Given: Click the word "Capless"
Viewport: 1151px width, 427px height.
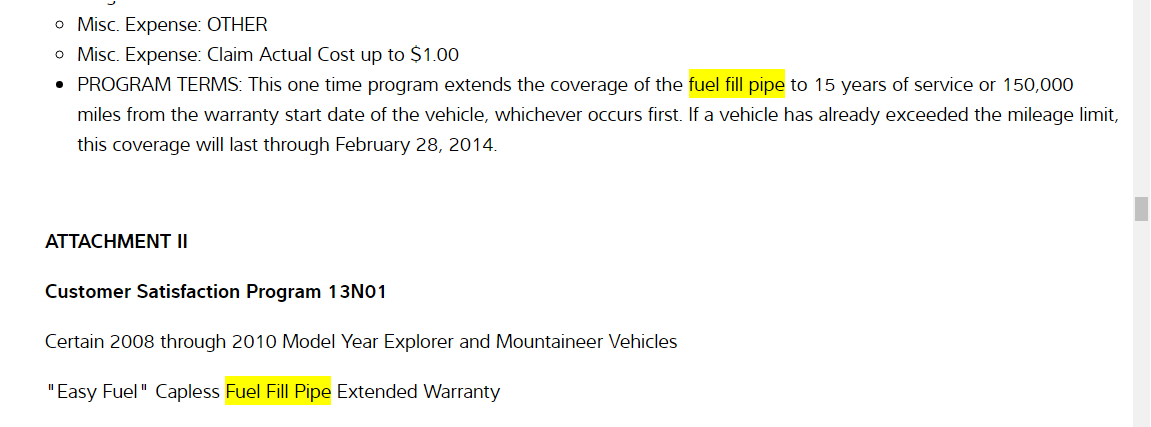Looking at the screenshot, I should point(187,391).
